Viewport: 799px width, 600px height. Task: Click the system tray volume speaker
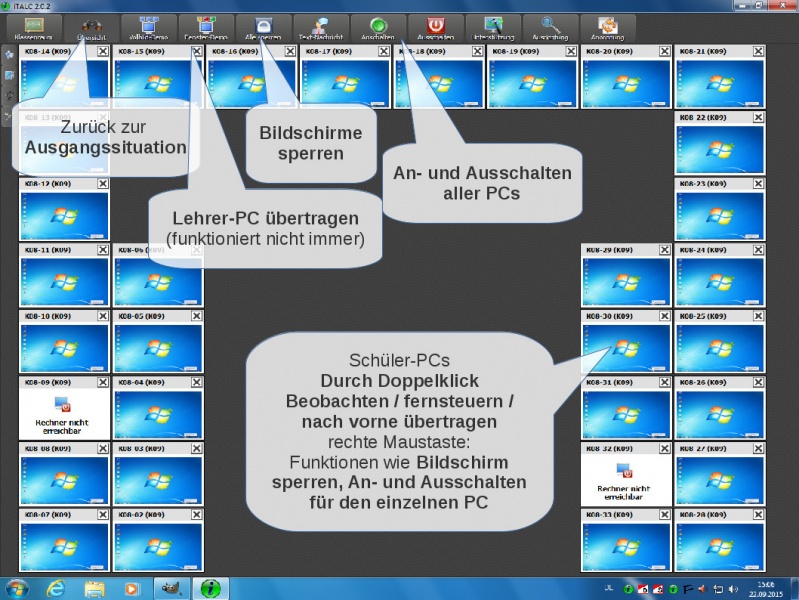point(733,589)
